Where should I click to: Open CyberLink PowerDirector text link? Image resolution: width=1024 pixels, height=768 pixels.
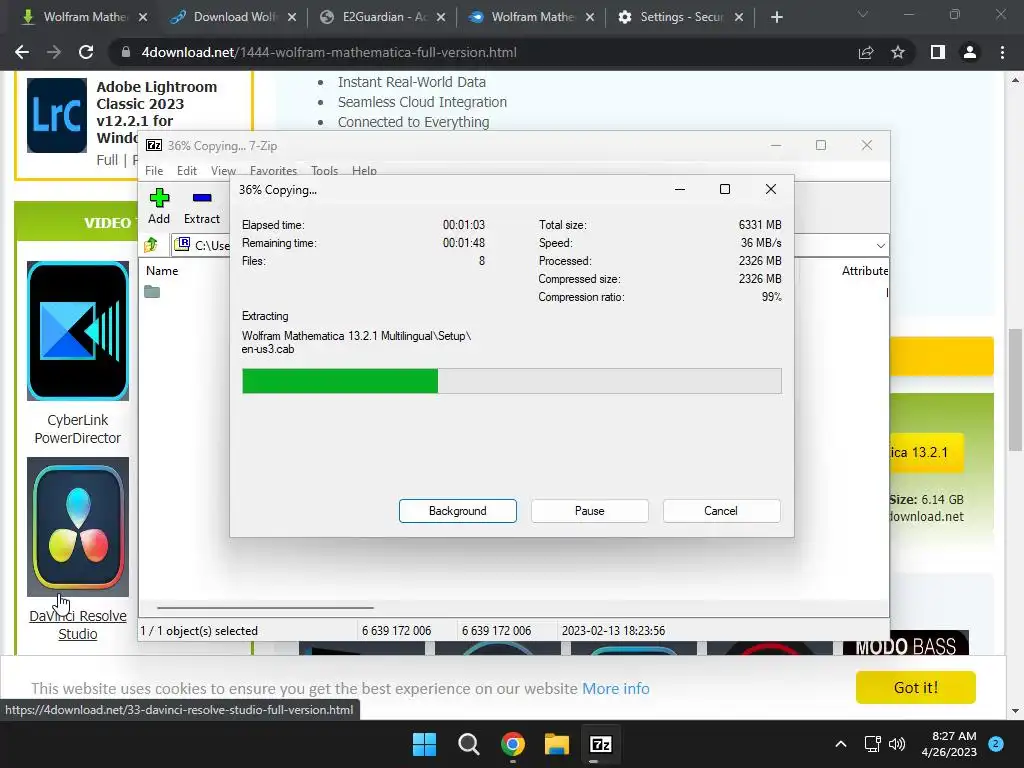(x=78, y=429)
